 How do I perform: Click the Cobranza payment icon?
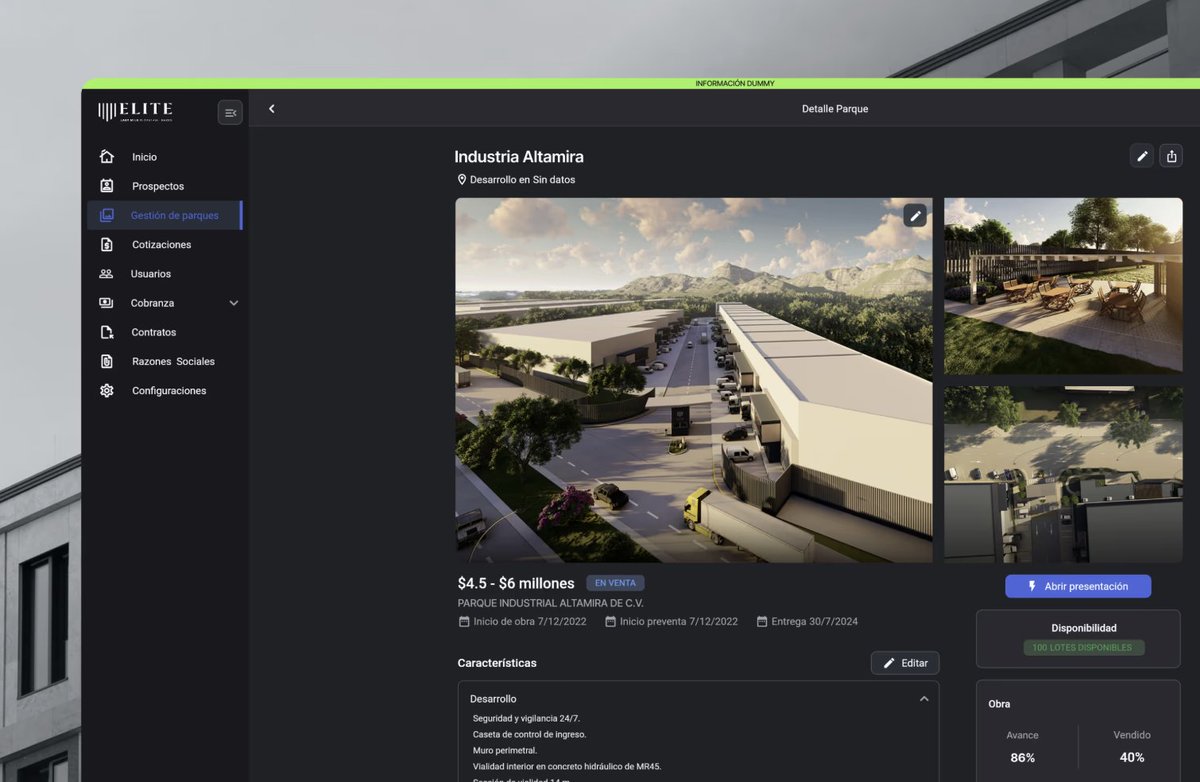(x=106, y=303)
